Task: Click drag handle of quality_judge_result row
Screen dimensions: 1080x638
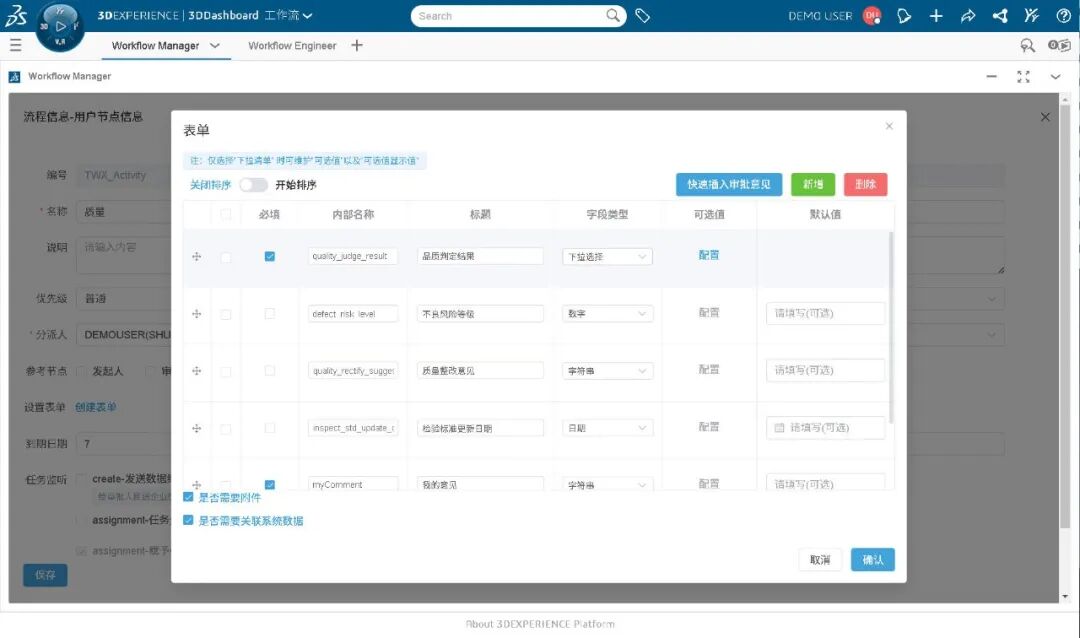Action: pyautogui.click(x=196, y=256)
